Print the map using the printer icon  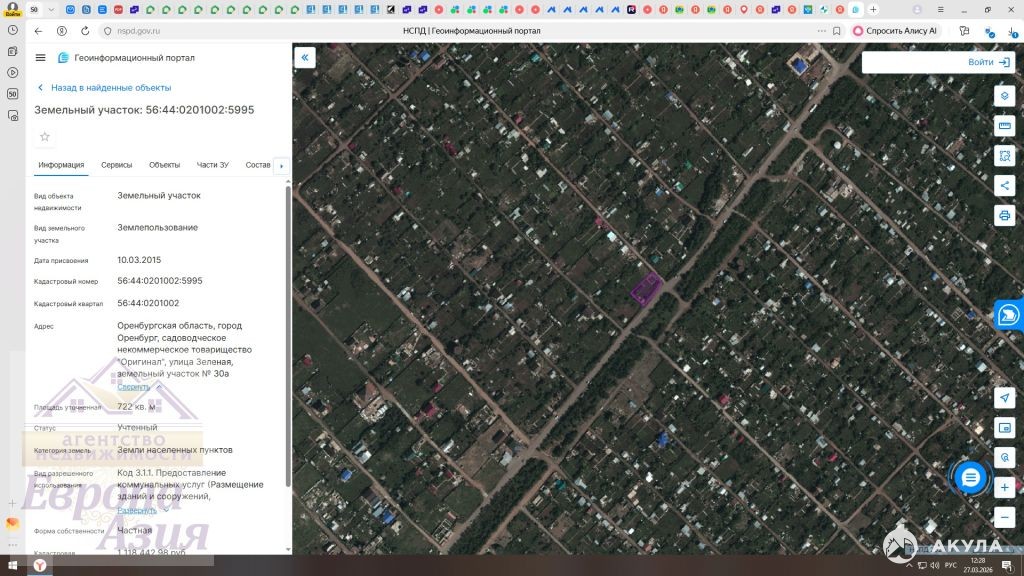tap(1005, 215)
